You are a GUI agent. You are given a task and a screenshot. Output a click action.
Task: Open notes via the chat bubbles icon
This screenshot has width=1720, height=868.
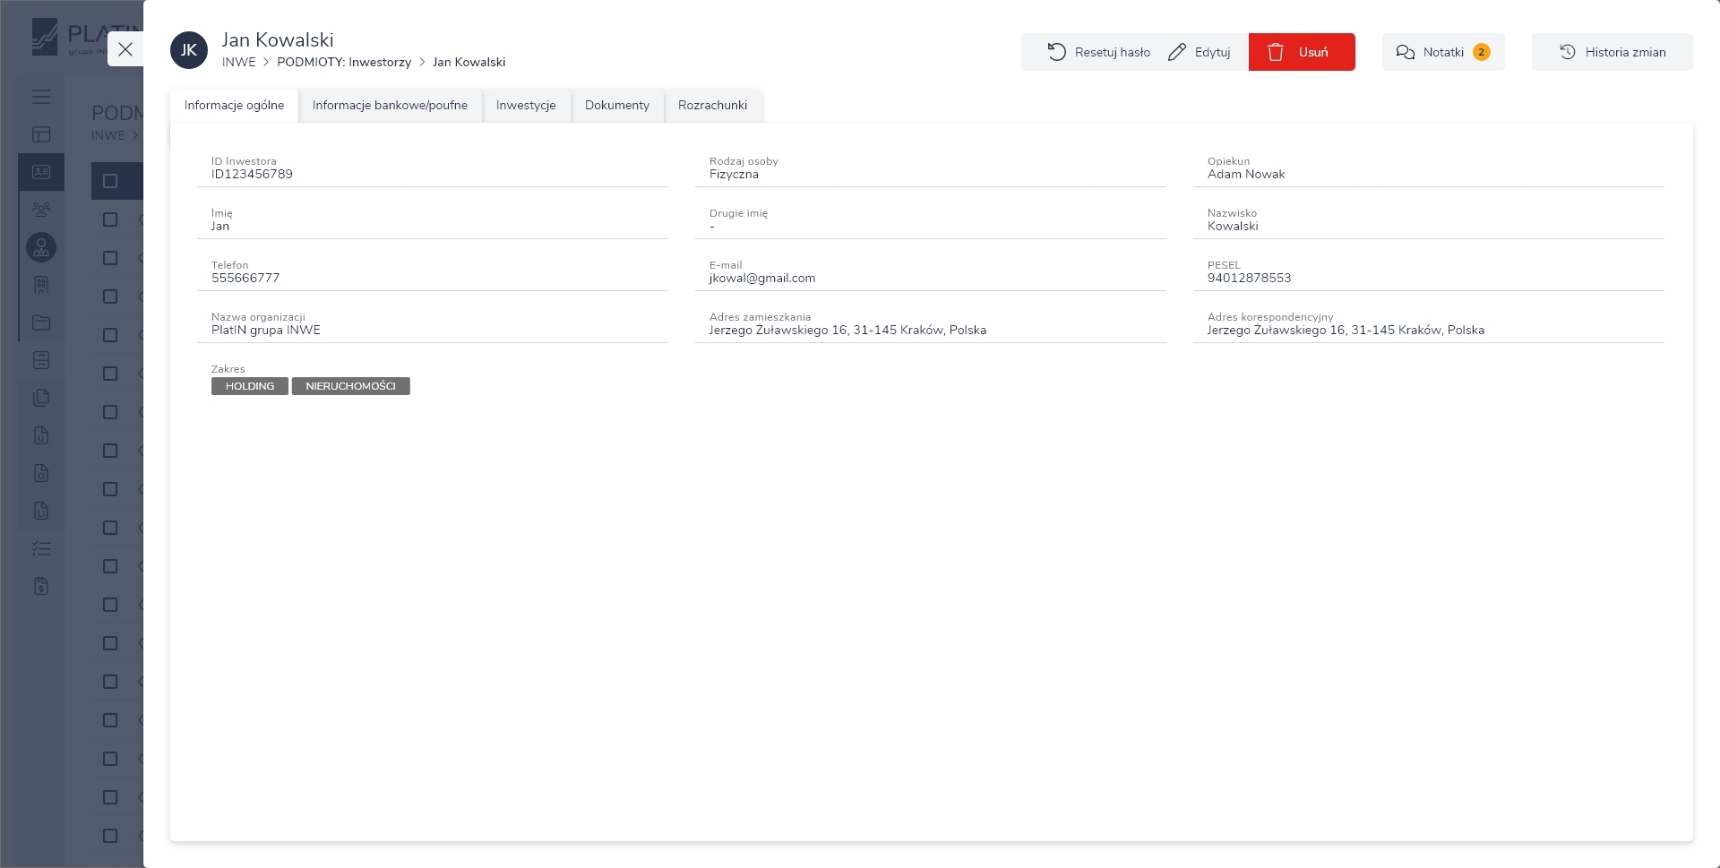[1405, 52]
